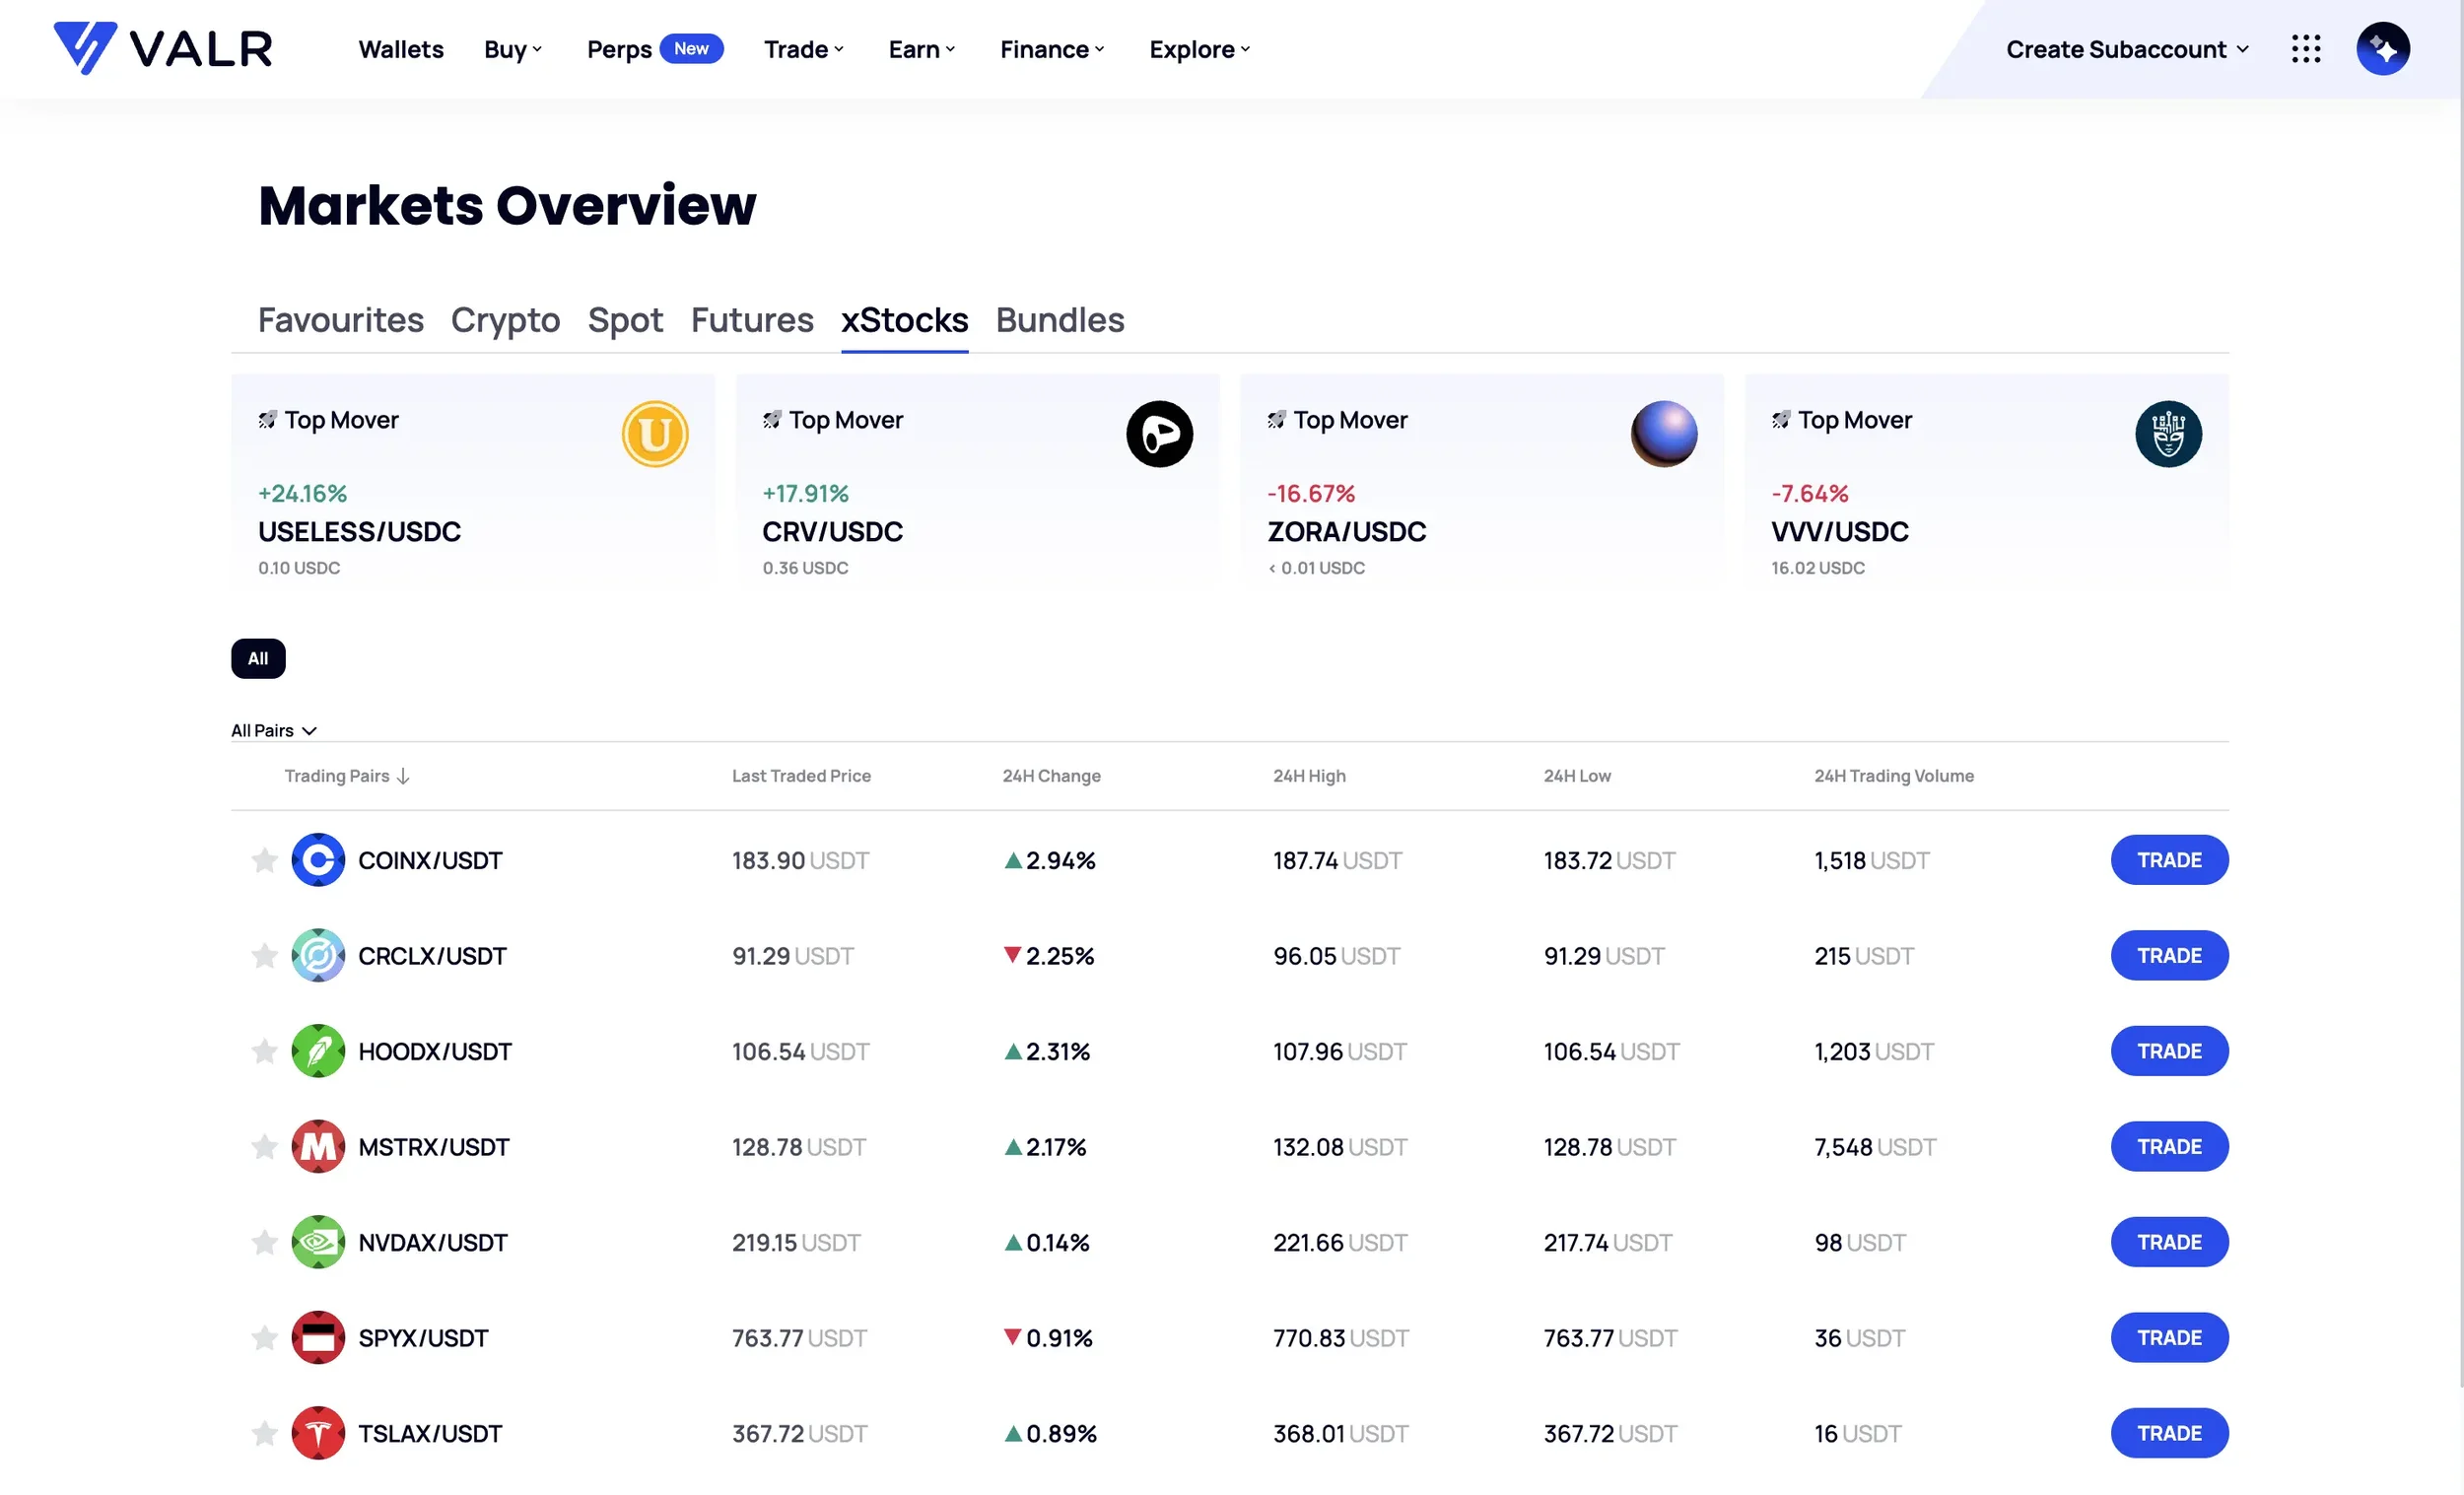This screenshot has height=1495, width=2464.
Task: Open the apps grid menu icon
Action: (2306, 49)
